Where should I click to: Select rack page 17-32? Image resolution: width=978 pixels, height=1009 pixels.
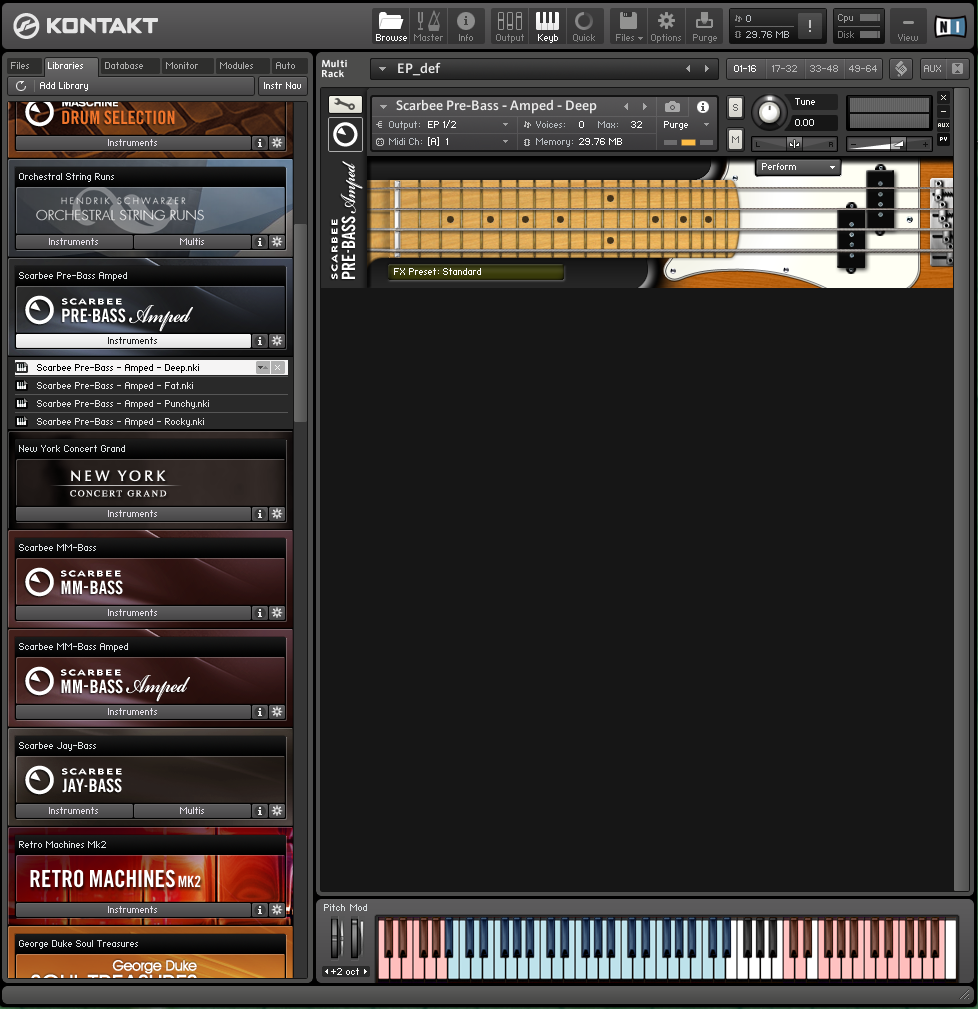point(784,68)
